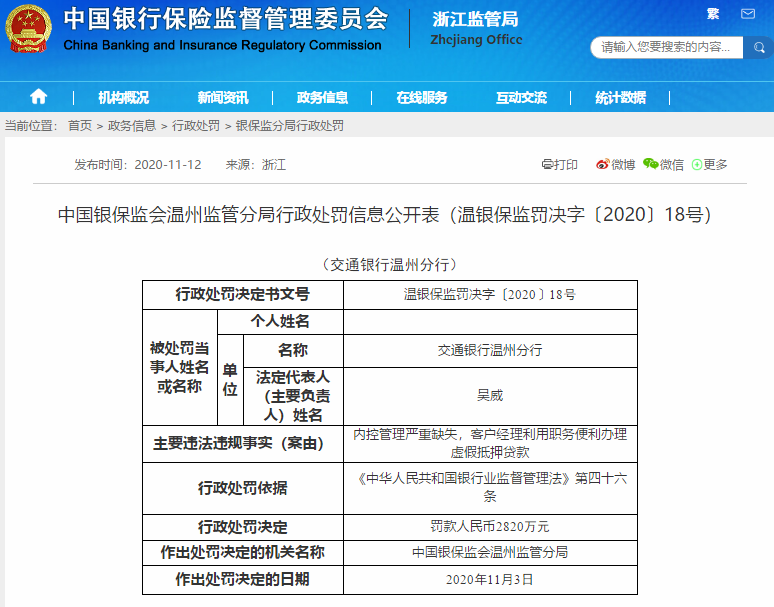This screenshot has height=607, width=774.
Task: Click the home icon in navigation bar
Action: pos(38,97)
